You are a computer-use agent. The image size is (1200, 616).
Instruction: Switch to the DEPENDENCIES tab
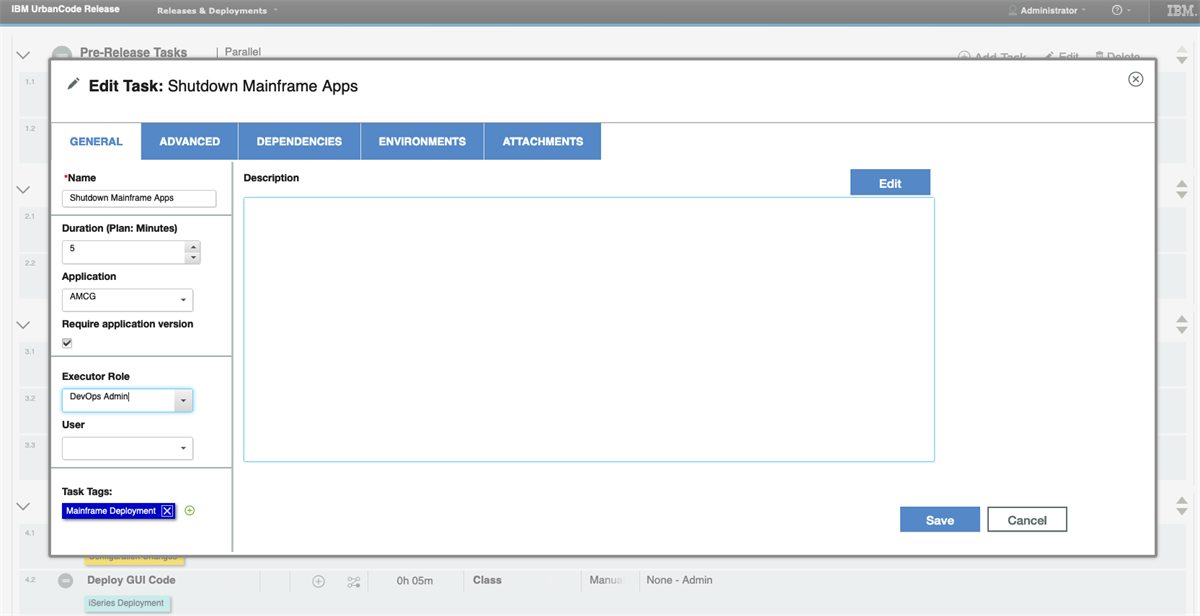pos(299,141)
